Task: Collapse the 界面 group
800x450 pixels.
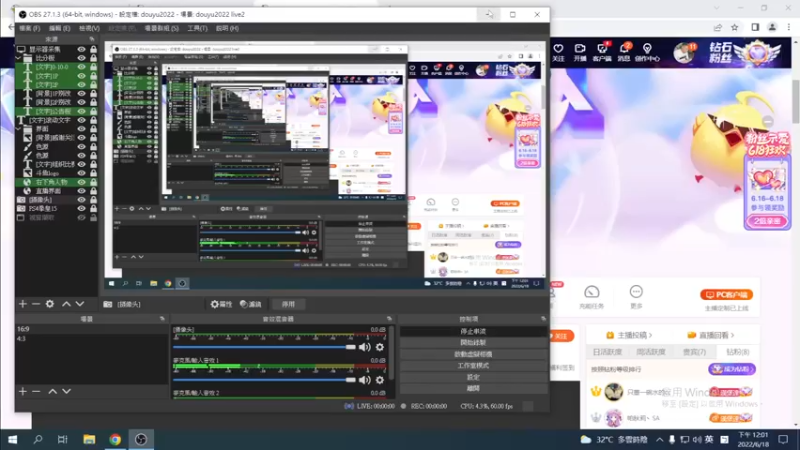Action: tap(19, 129)
